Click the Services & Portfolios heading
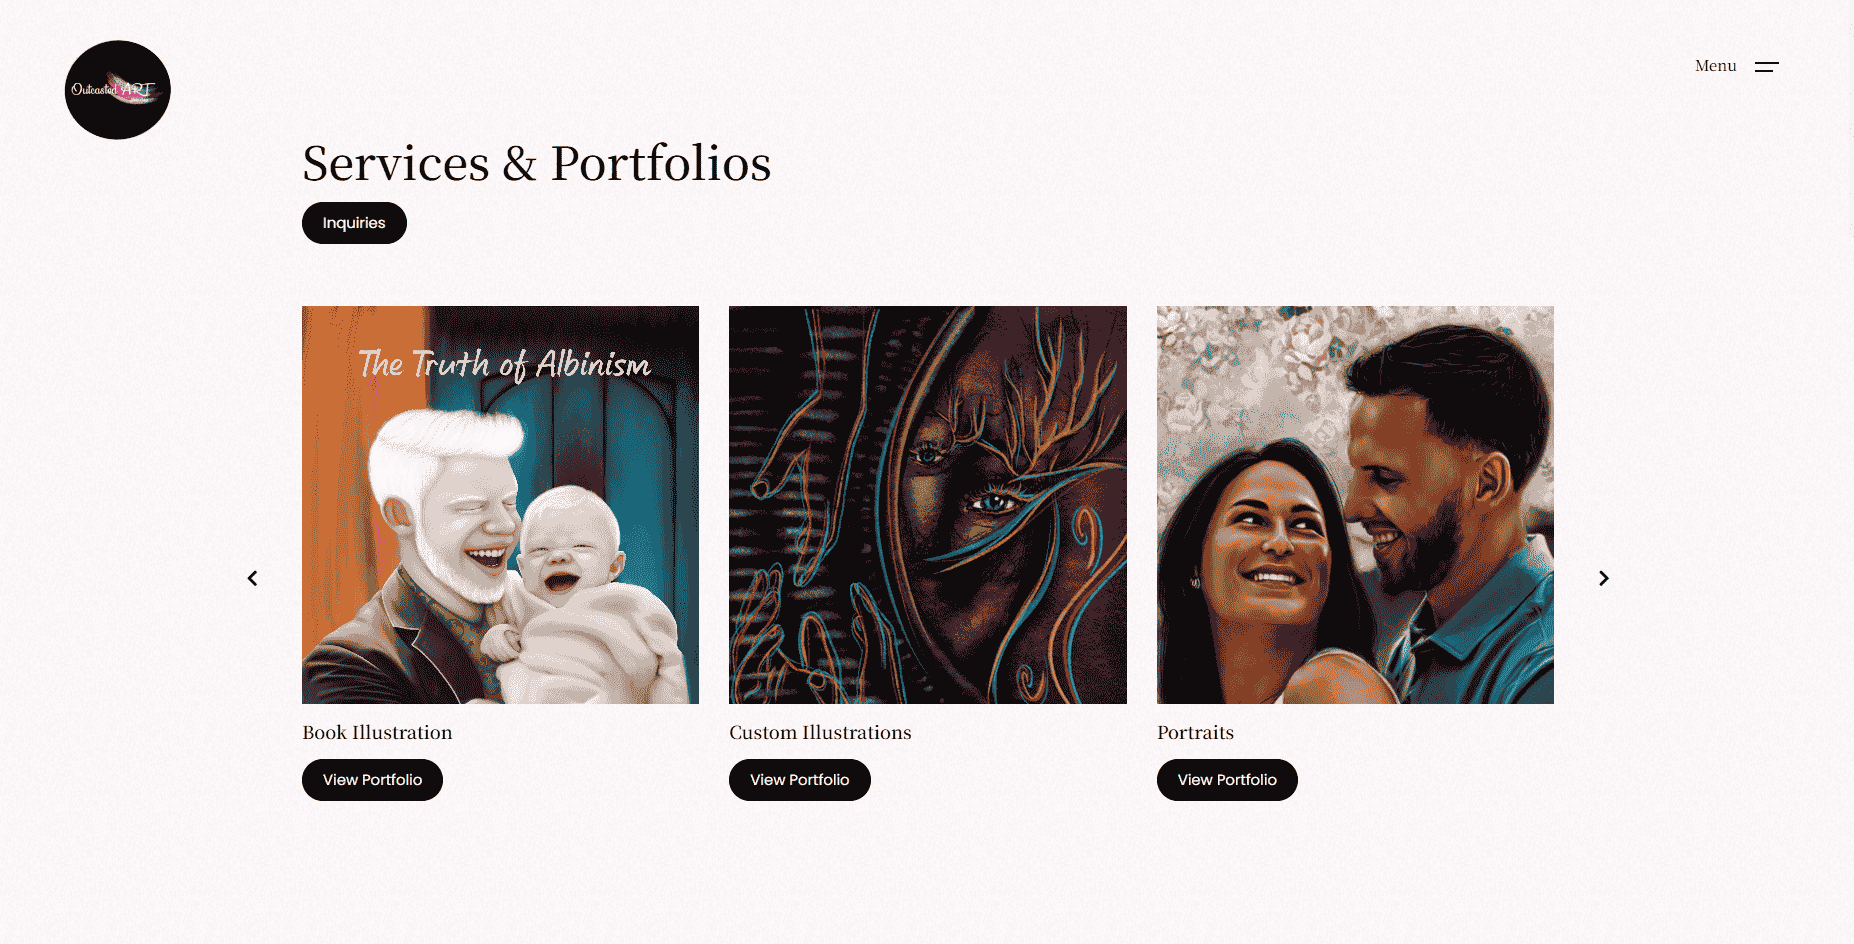The height and width of the screenshot is (944, 1854). [x=537, y=163]
